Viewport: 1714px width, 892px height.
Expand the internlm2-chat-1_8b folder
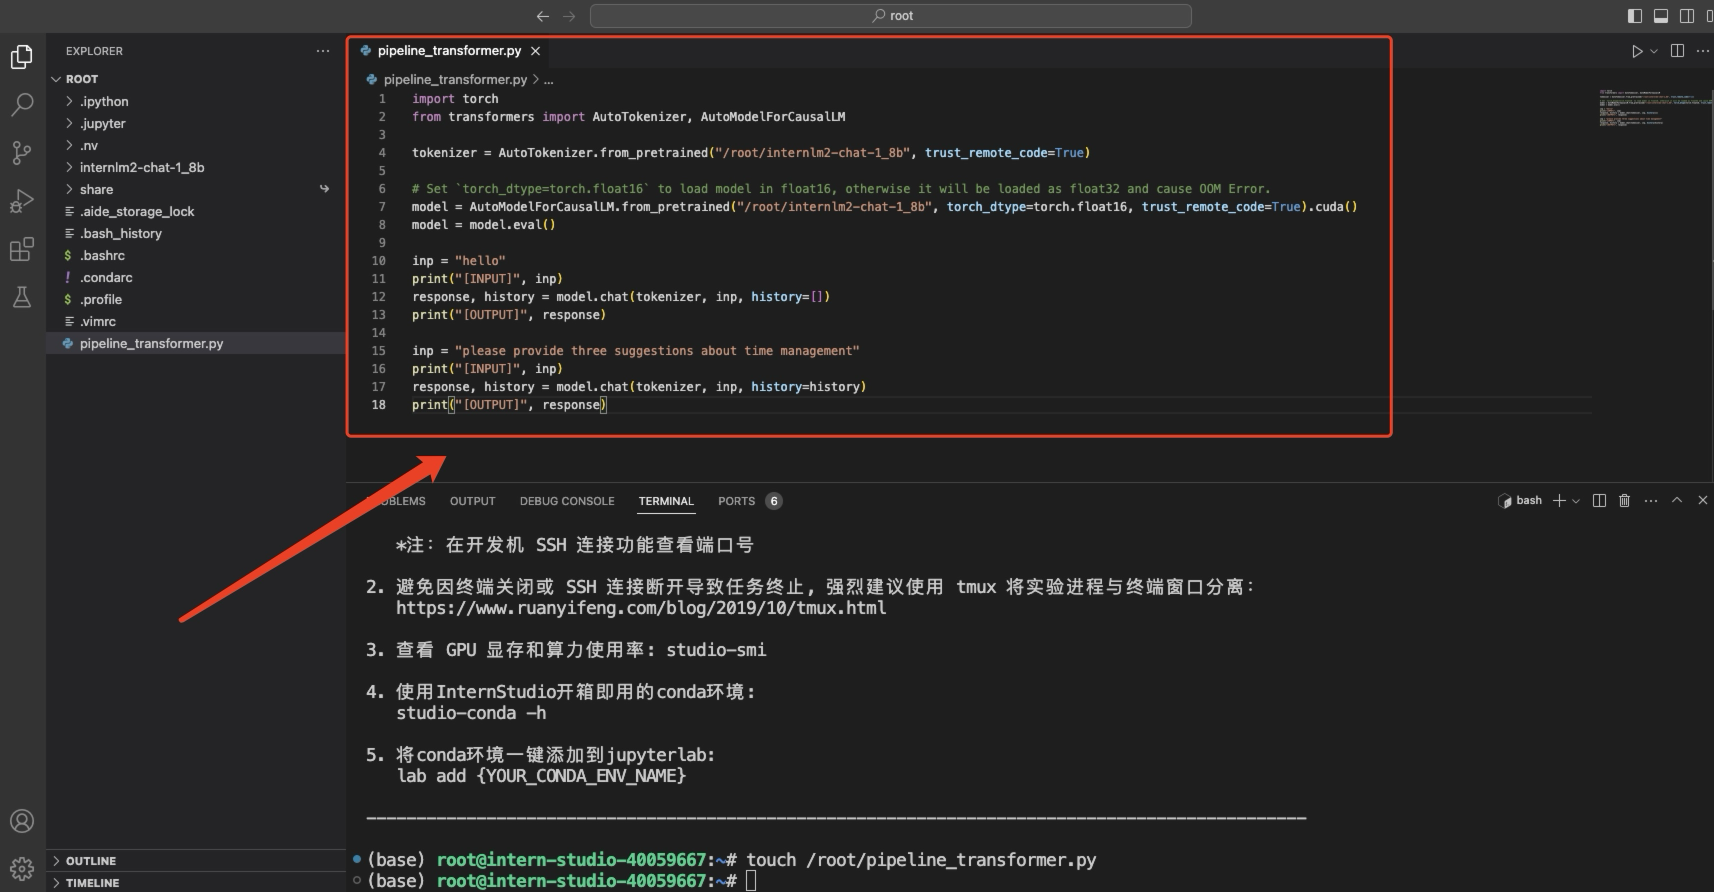coord(196,167)
